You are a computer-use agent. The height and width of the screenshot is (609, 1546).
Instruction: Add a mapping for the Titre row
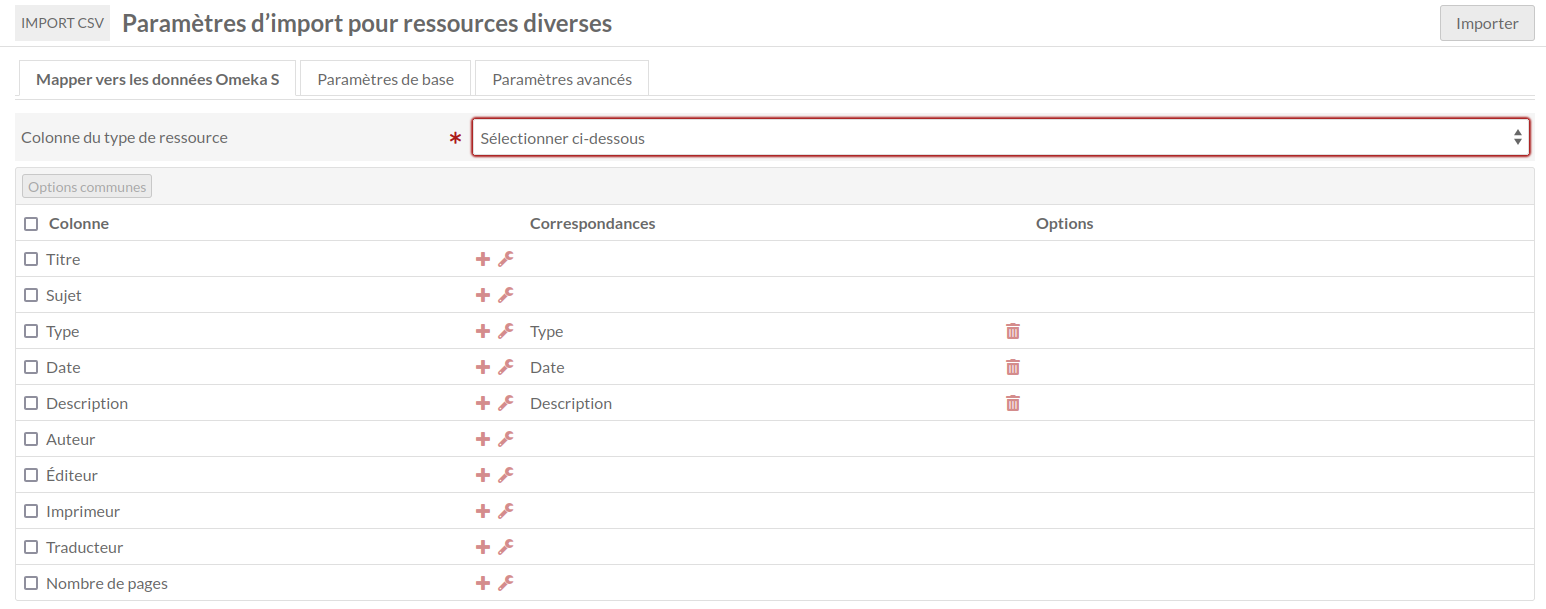point(482,259)
